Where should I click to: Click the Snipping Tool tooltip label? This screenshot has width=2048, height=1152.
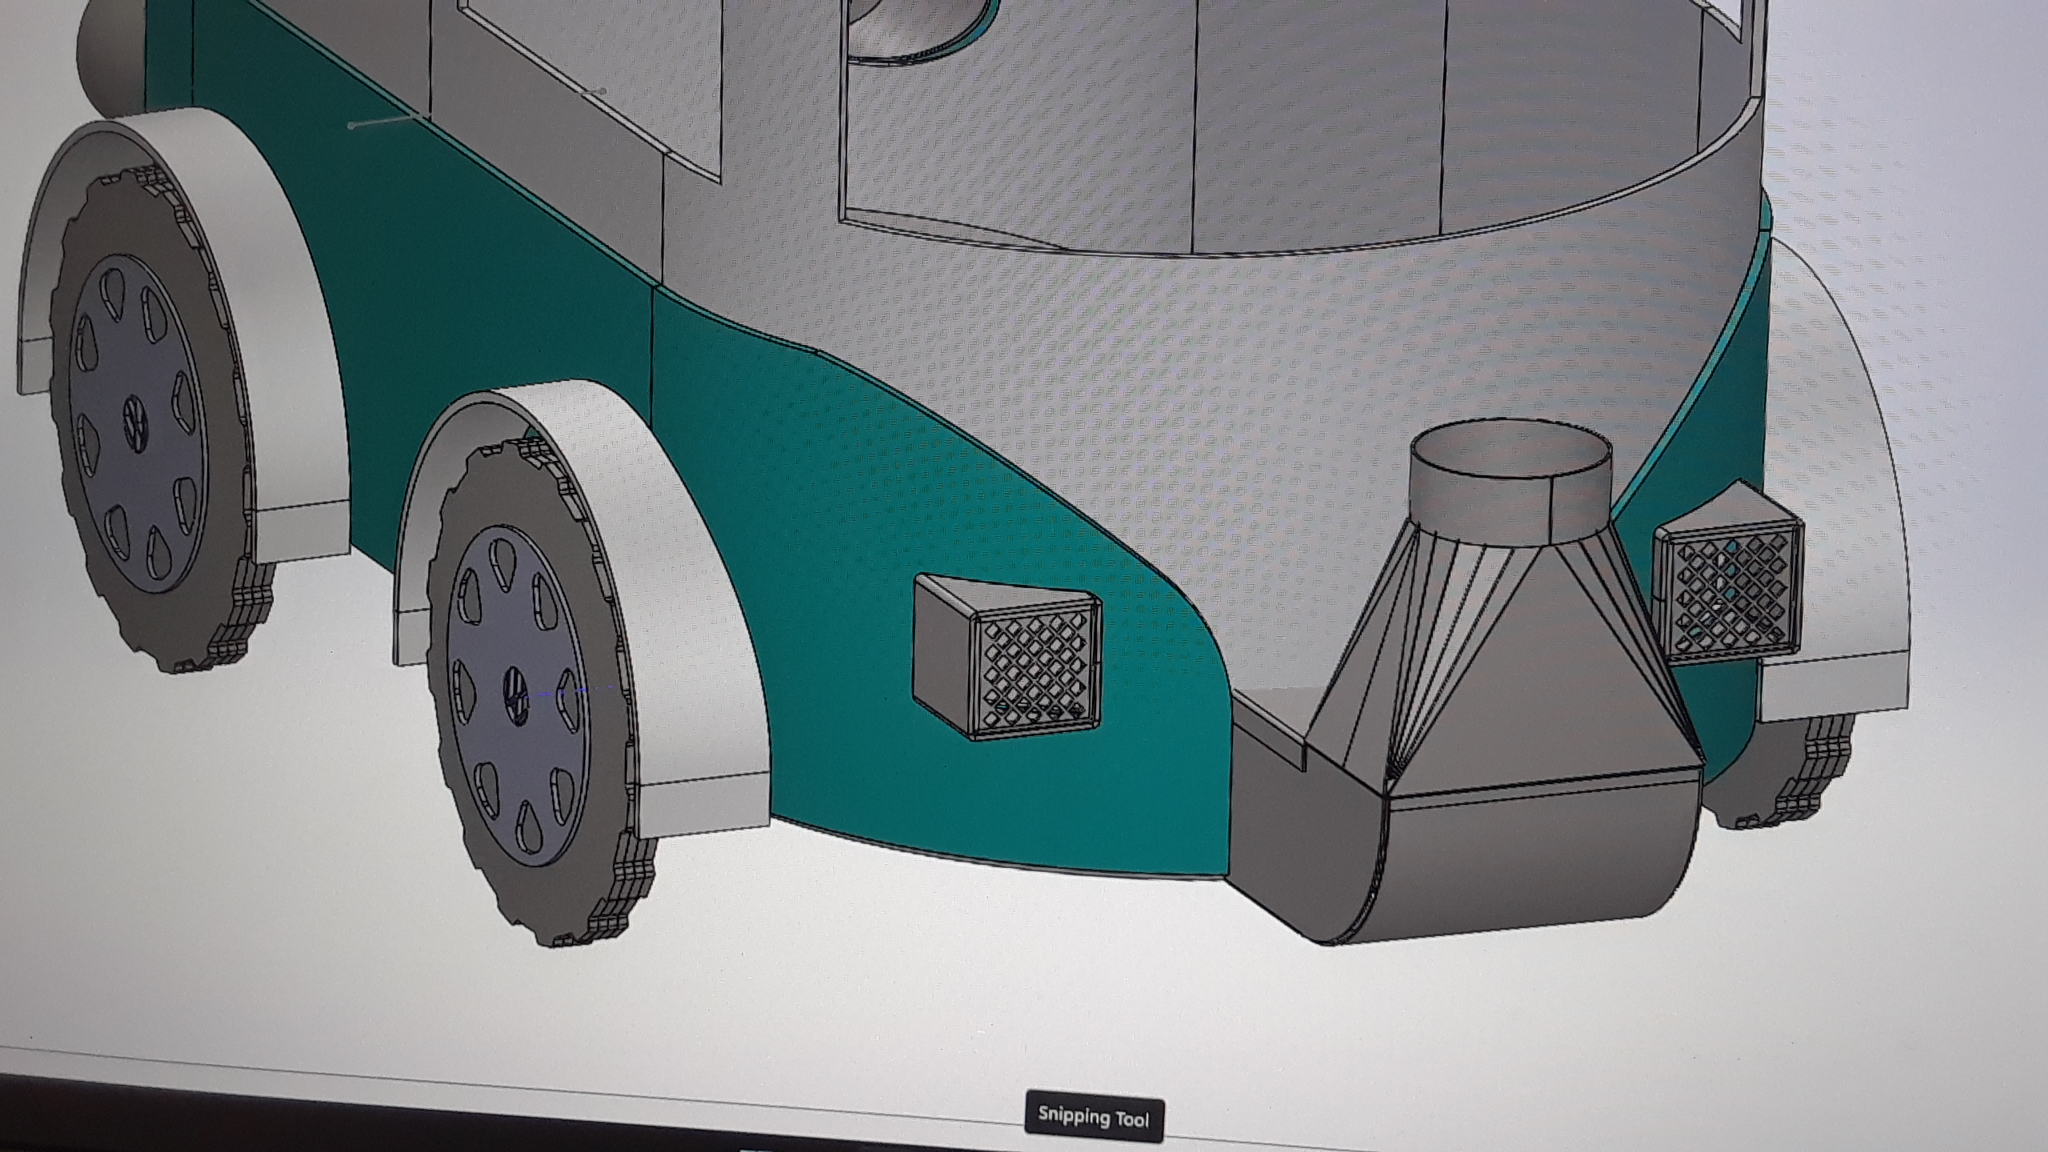(1094, 1116)
